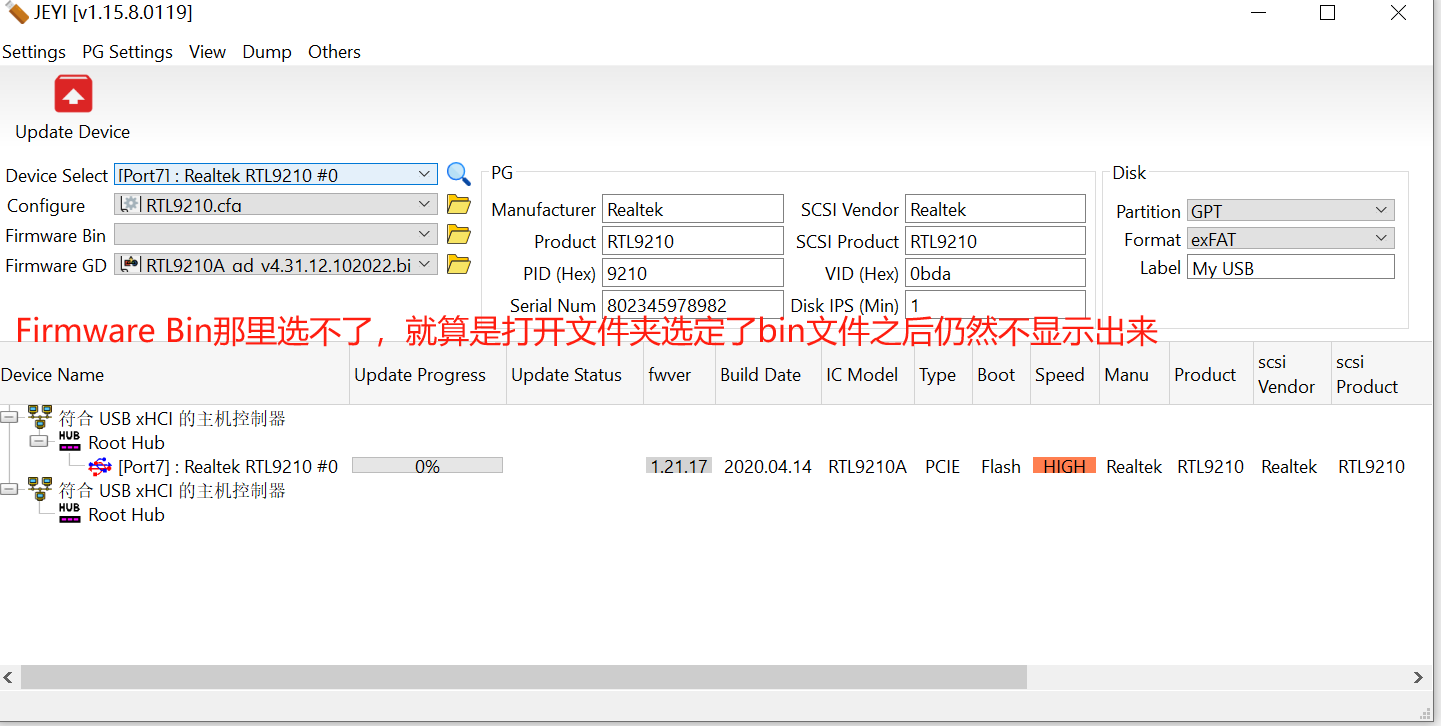Click the Manu column header
This screenshot has width=1441, height=726.
[x=1133, y=374]
